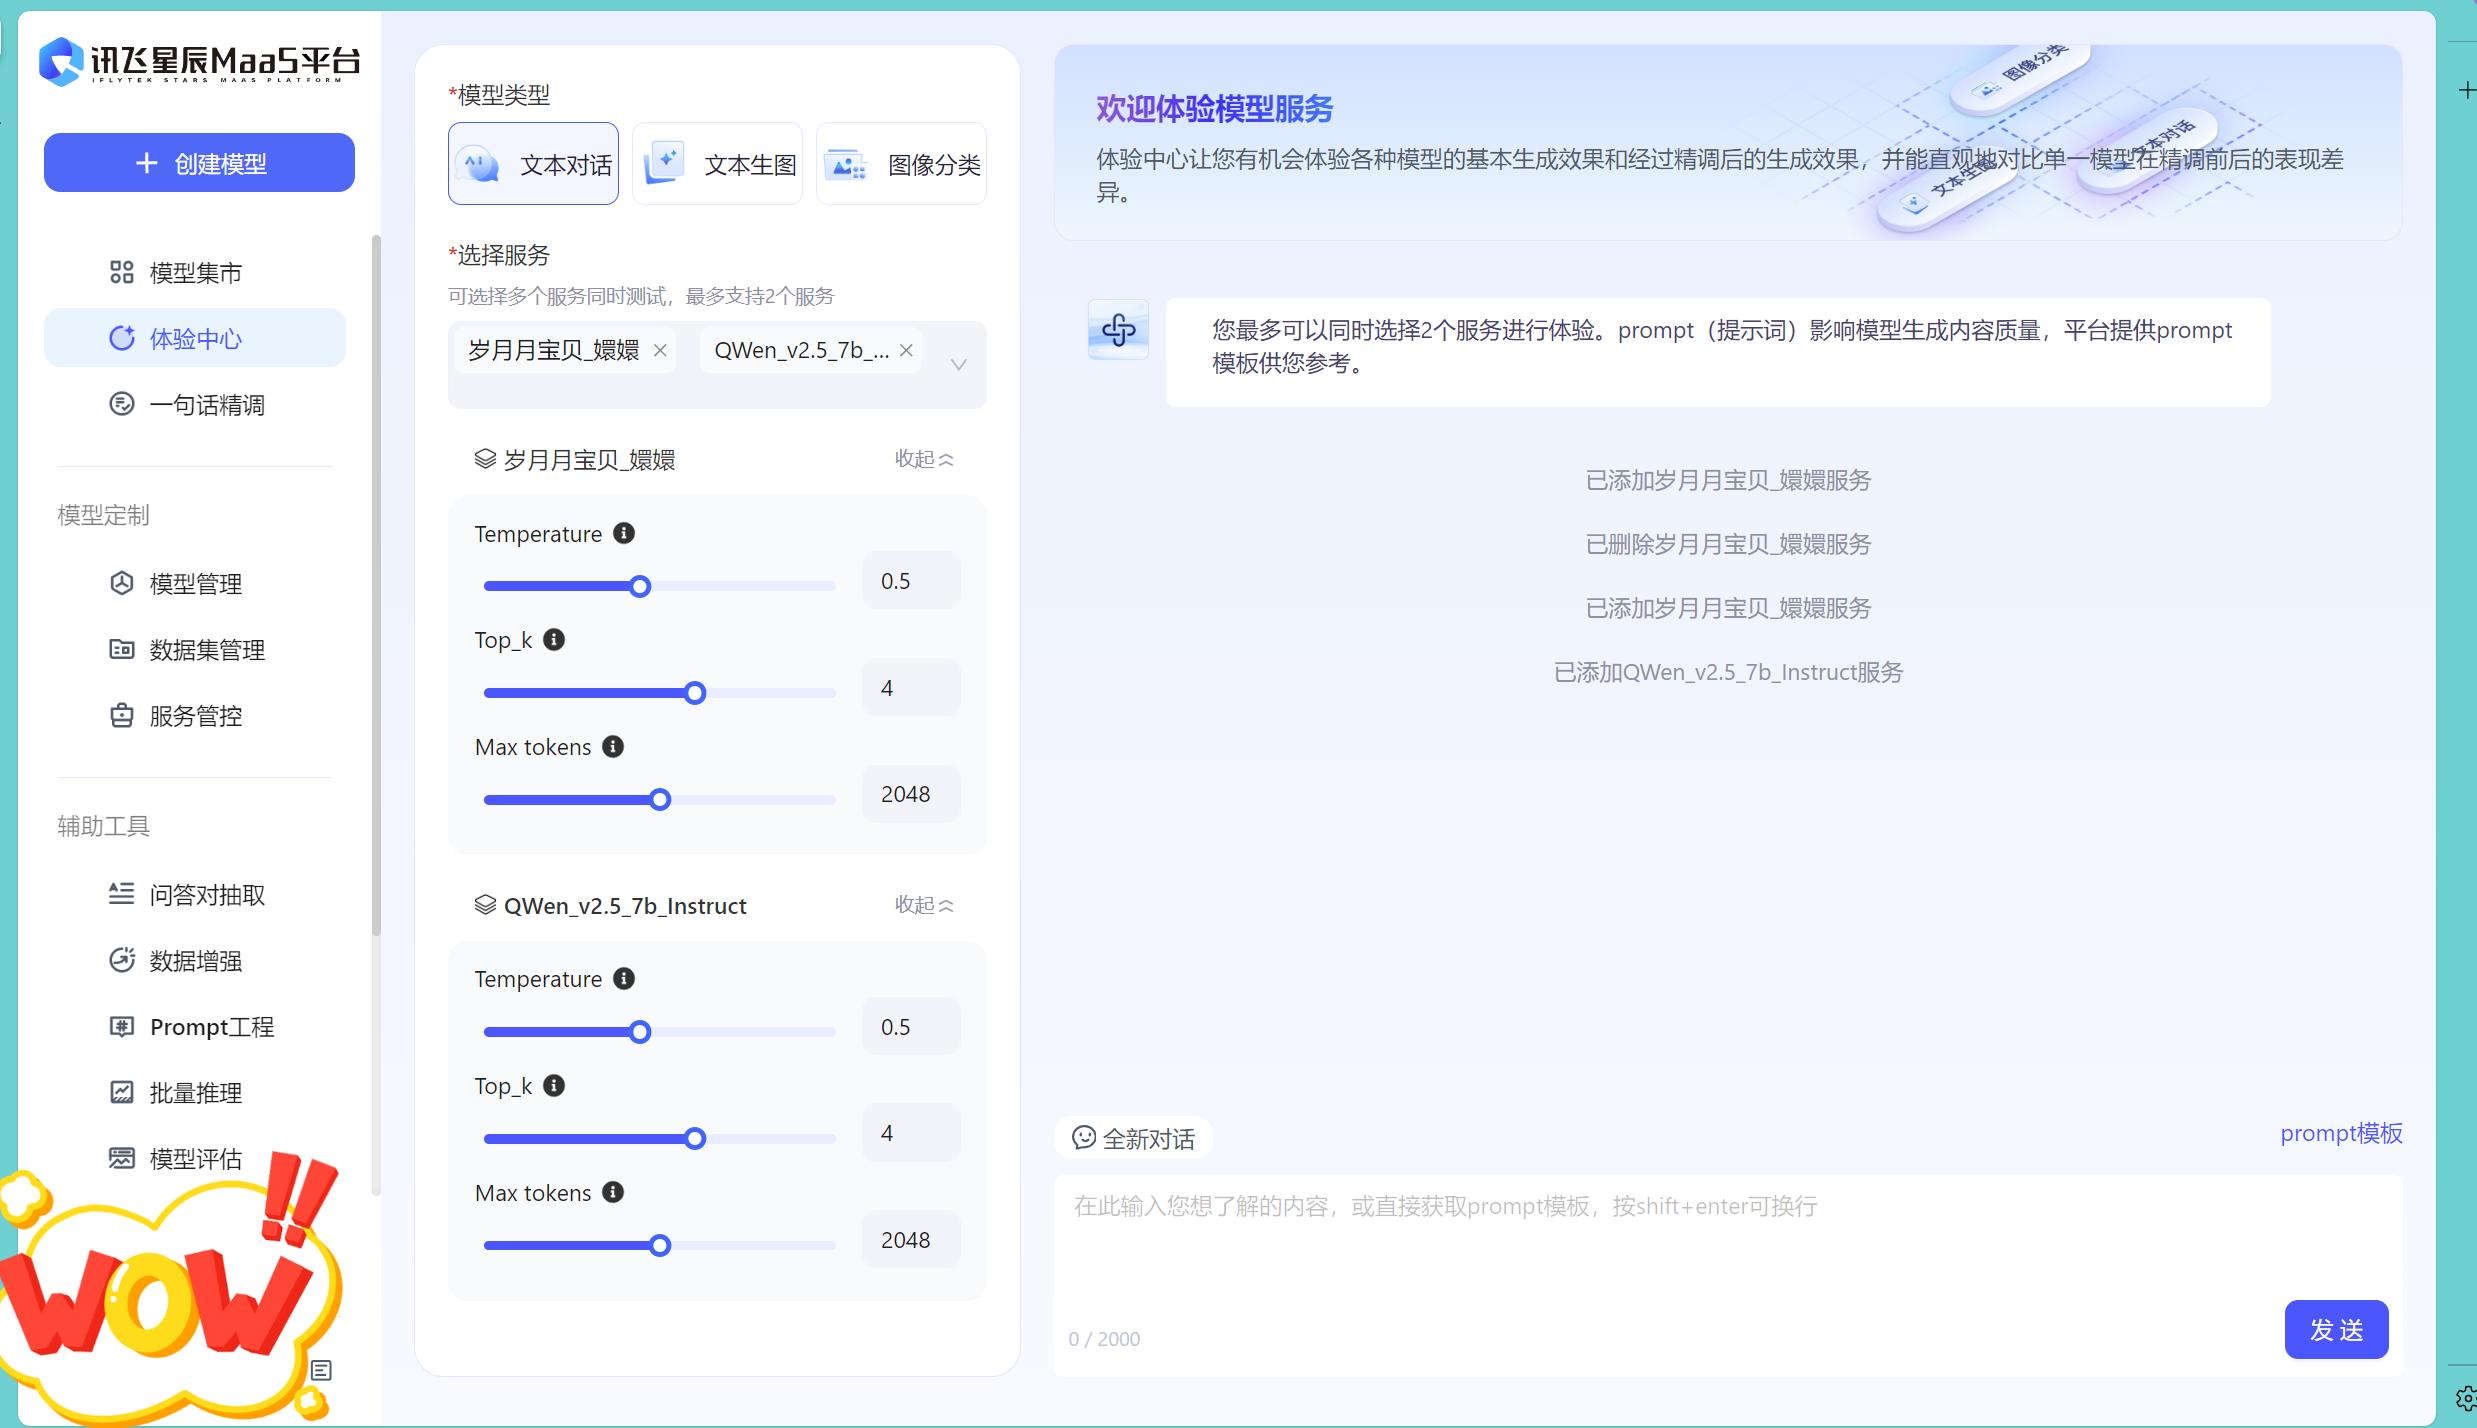The width and height of the screenshot is (2477, 1428).
Task: Go to Prompt工程 in the sidebar
Action: pyautogui.click(x=211, y=1027)
